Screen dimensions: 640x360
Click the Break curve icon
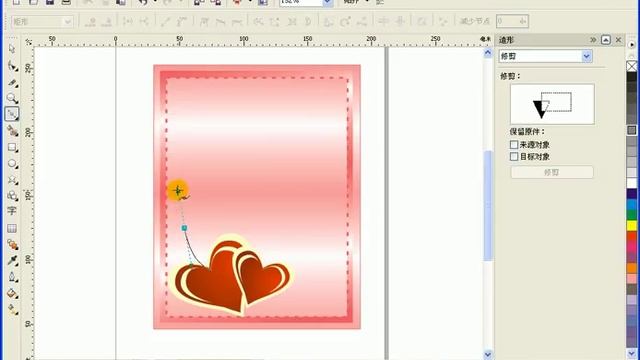click(x=144, y=22)
